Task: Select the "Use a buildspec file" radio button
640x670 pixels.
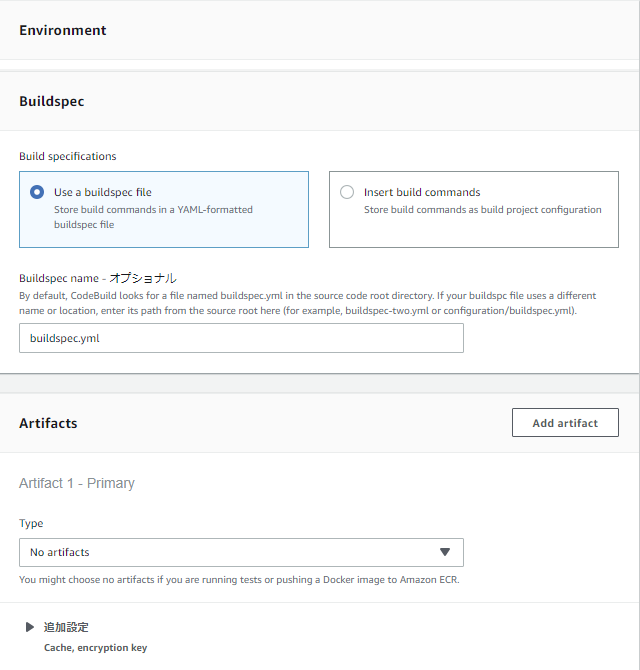Action: coord(37,192)
